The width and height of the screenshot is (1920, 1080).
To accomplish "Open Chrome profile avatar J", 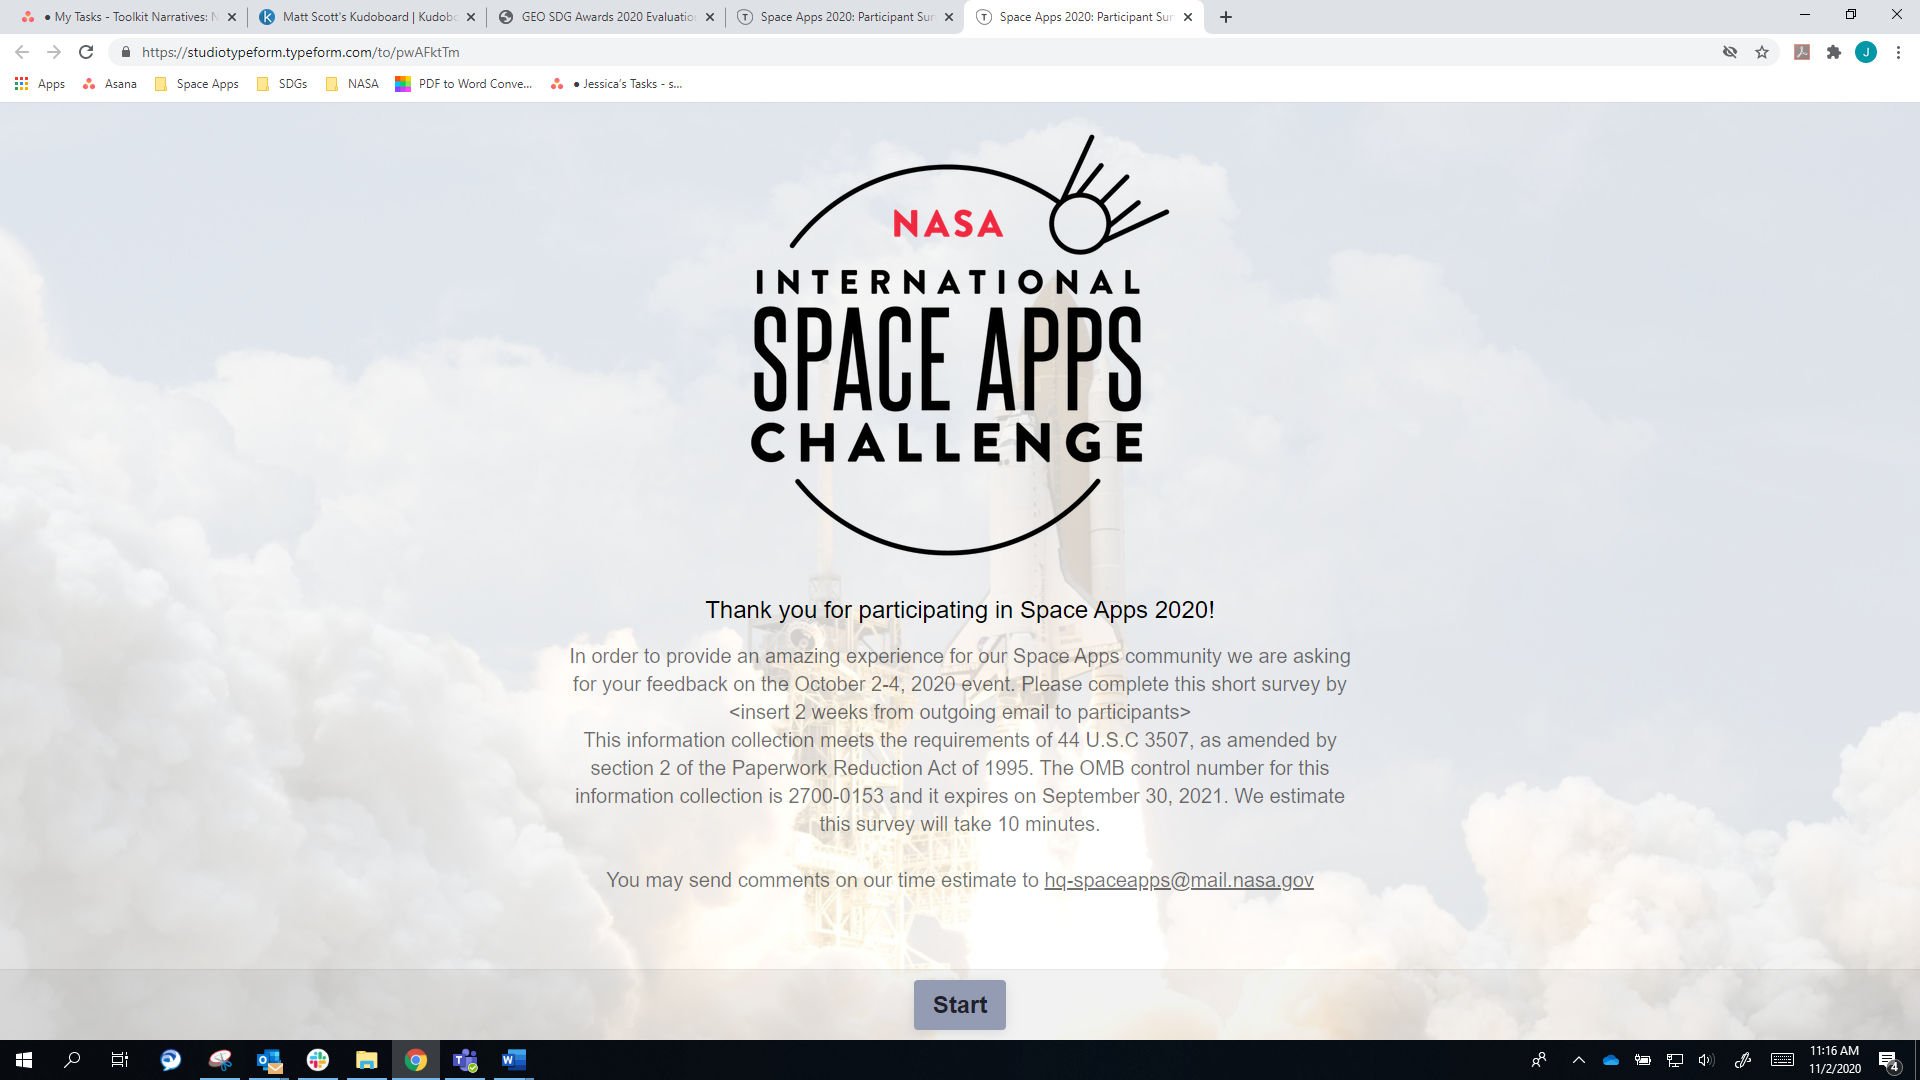I will tap(1865, 52).
